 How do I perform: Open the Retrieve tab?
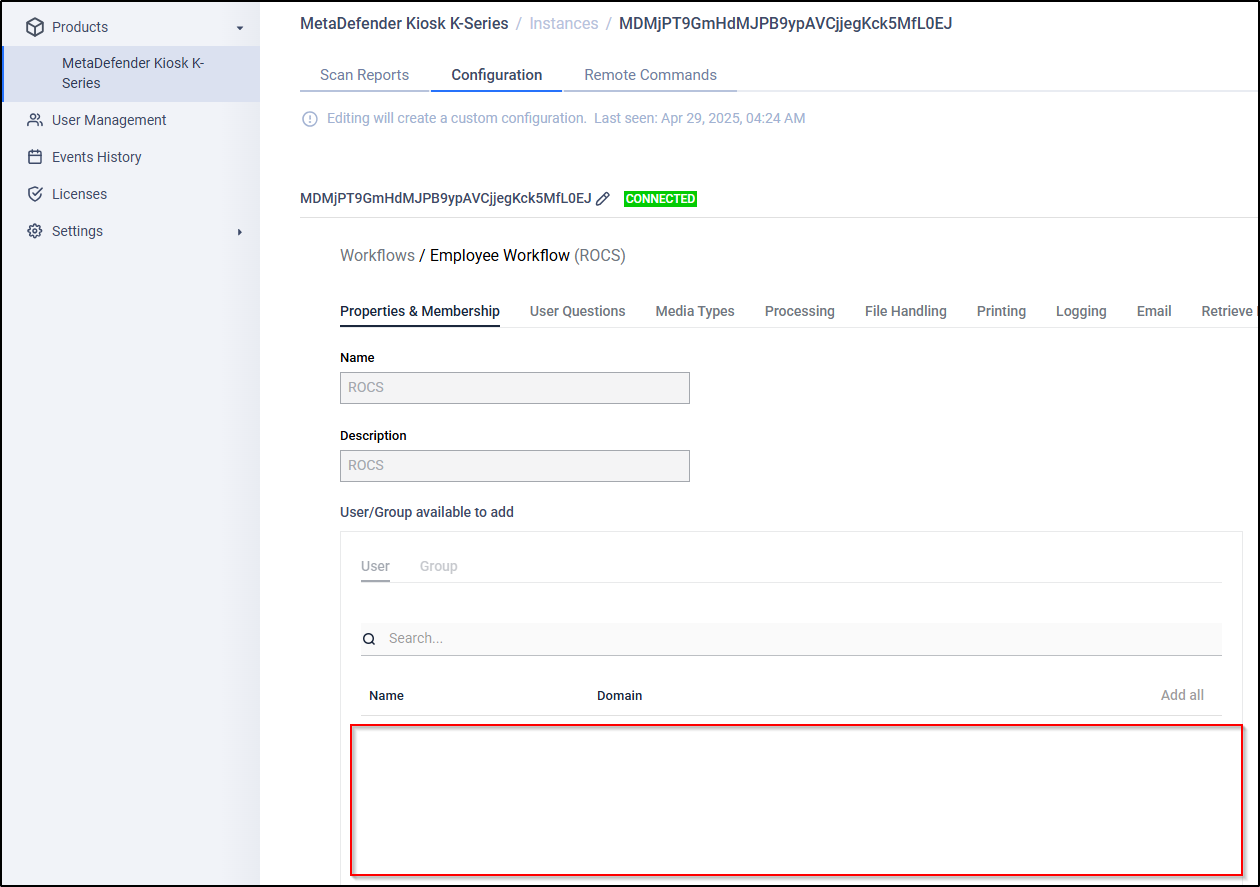[x=1228, y=311]
